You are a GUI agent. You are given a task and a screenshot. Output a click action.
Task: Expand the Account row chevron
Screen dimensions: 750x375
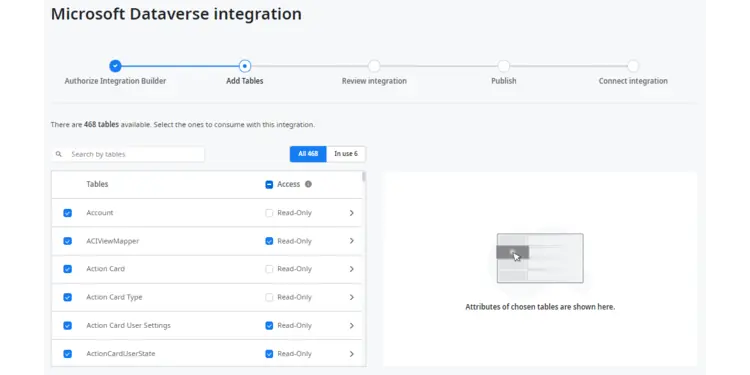352,213
